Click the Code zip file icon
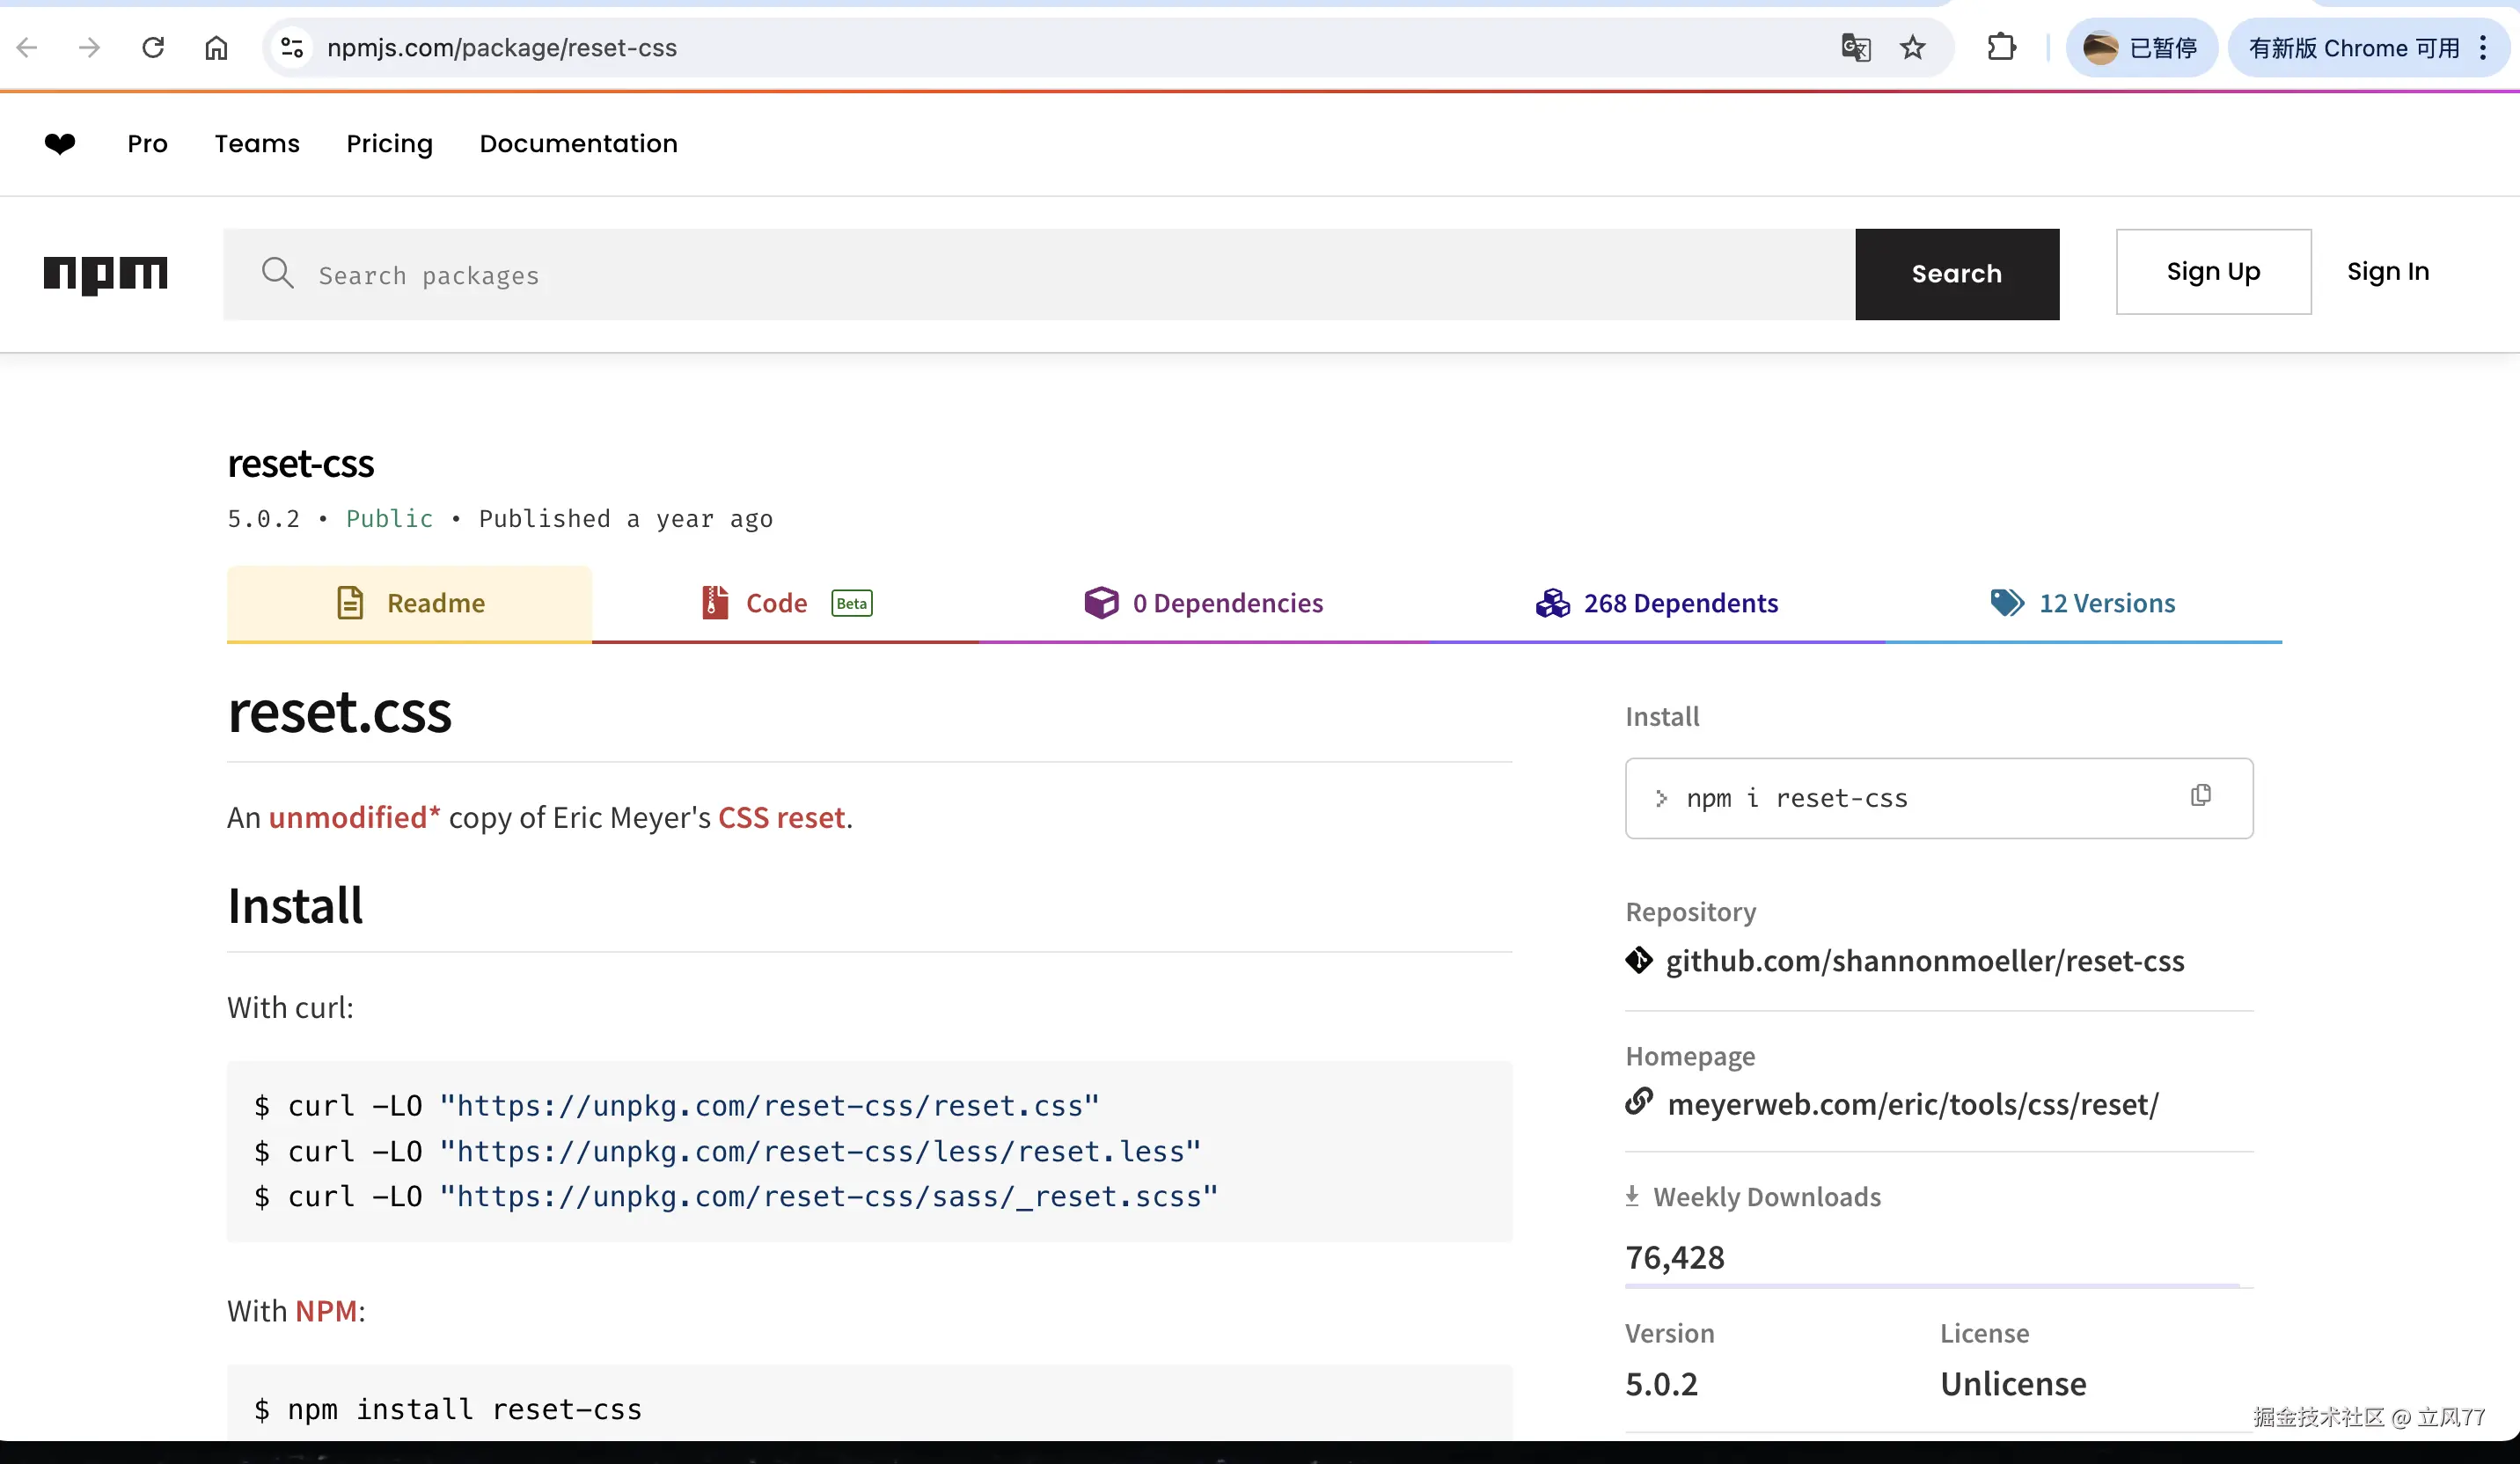 point(715,602)
